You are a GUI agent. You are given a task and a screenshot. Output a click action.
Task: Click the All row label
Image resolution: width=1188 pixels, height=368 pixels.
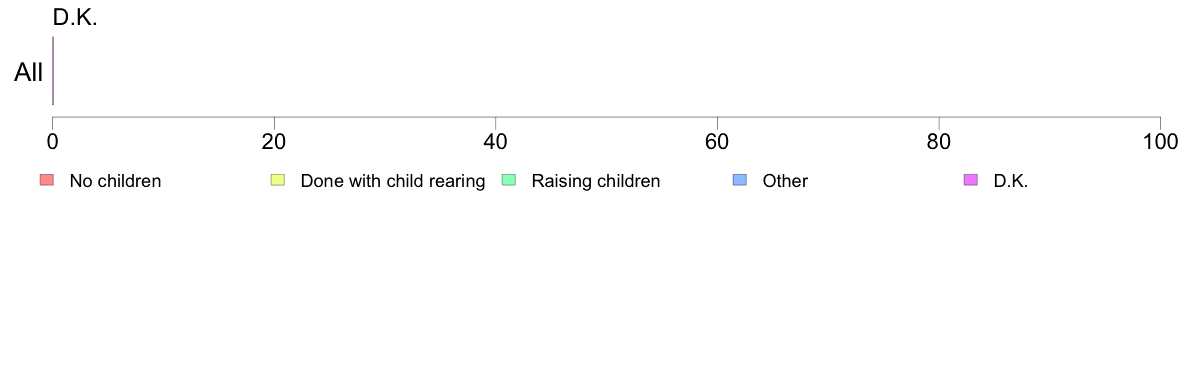point(29,73)
